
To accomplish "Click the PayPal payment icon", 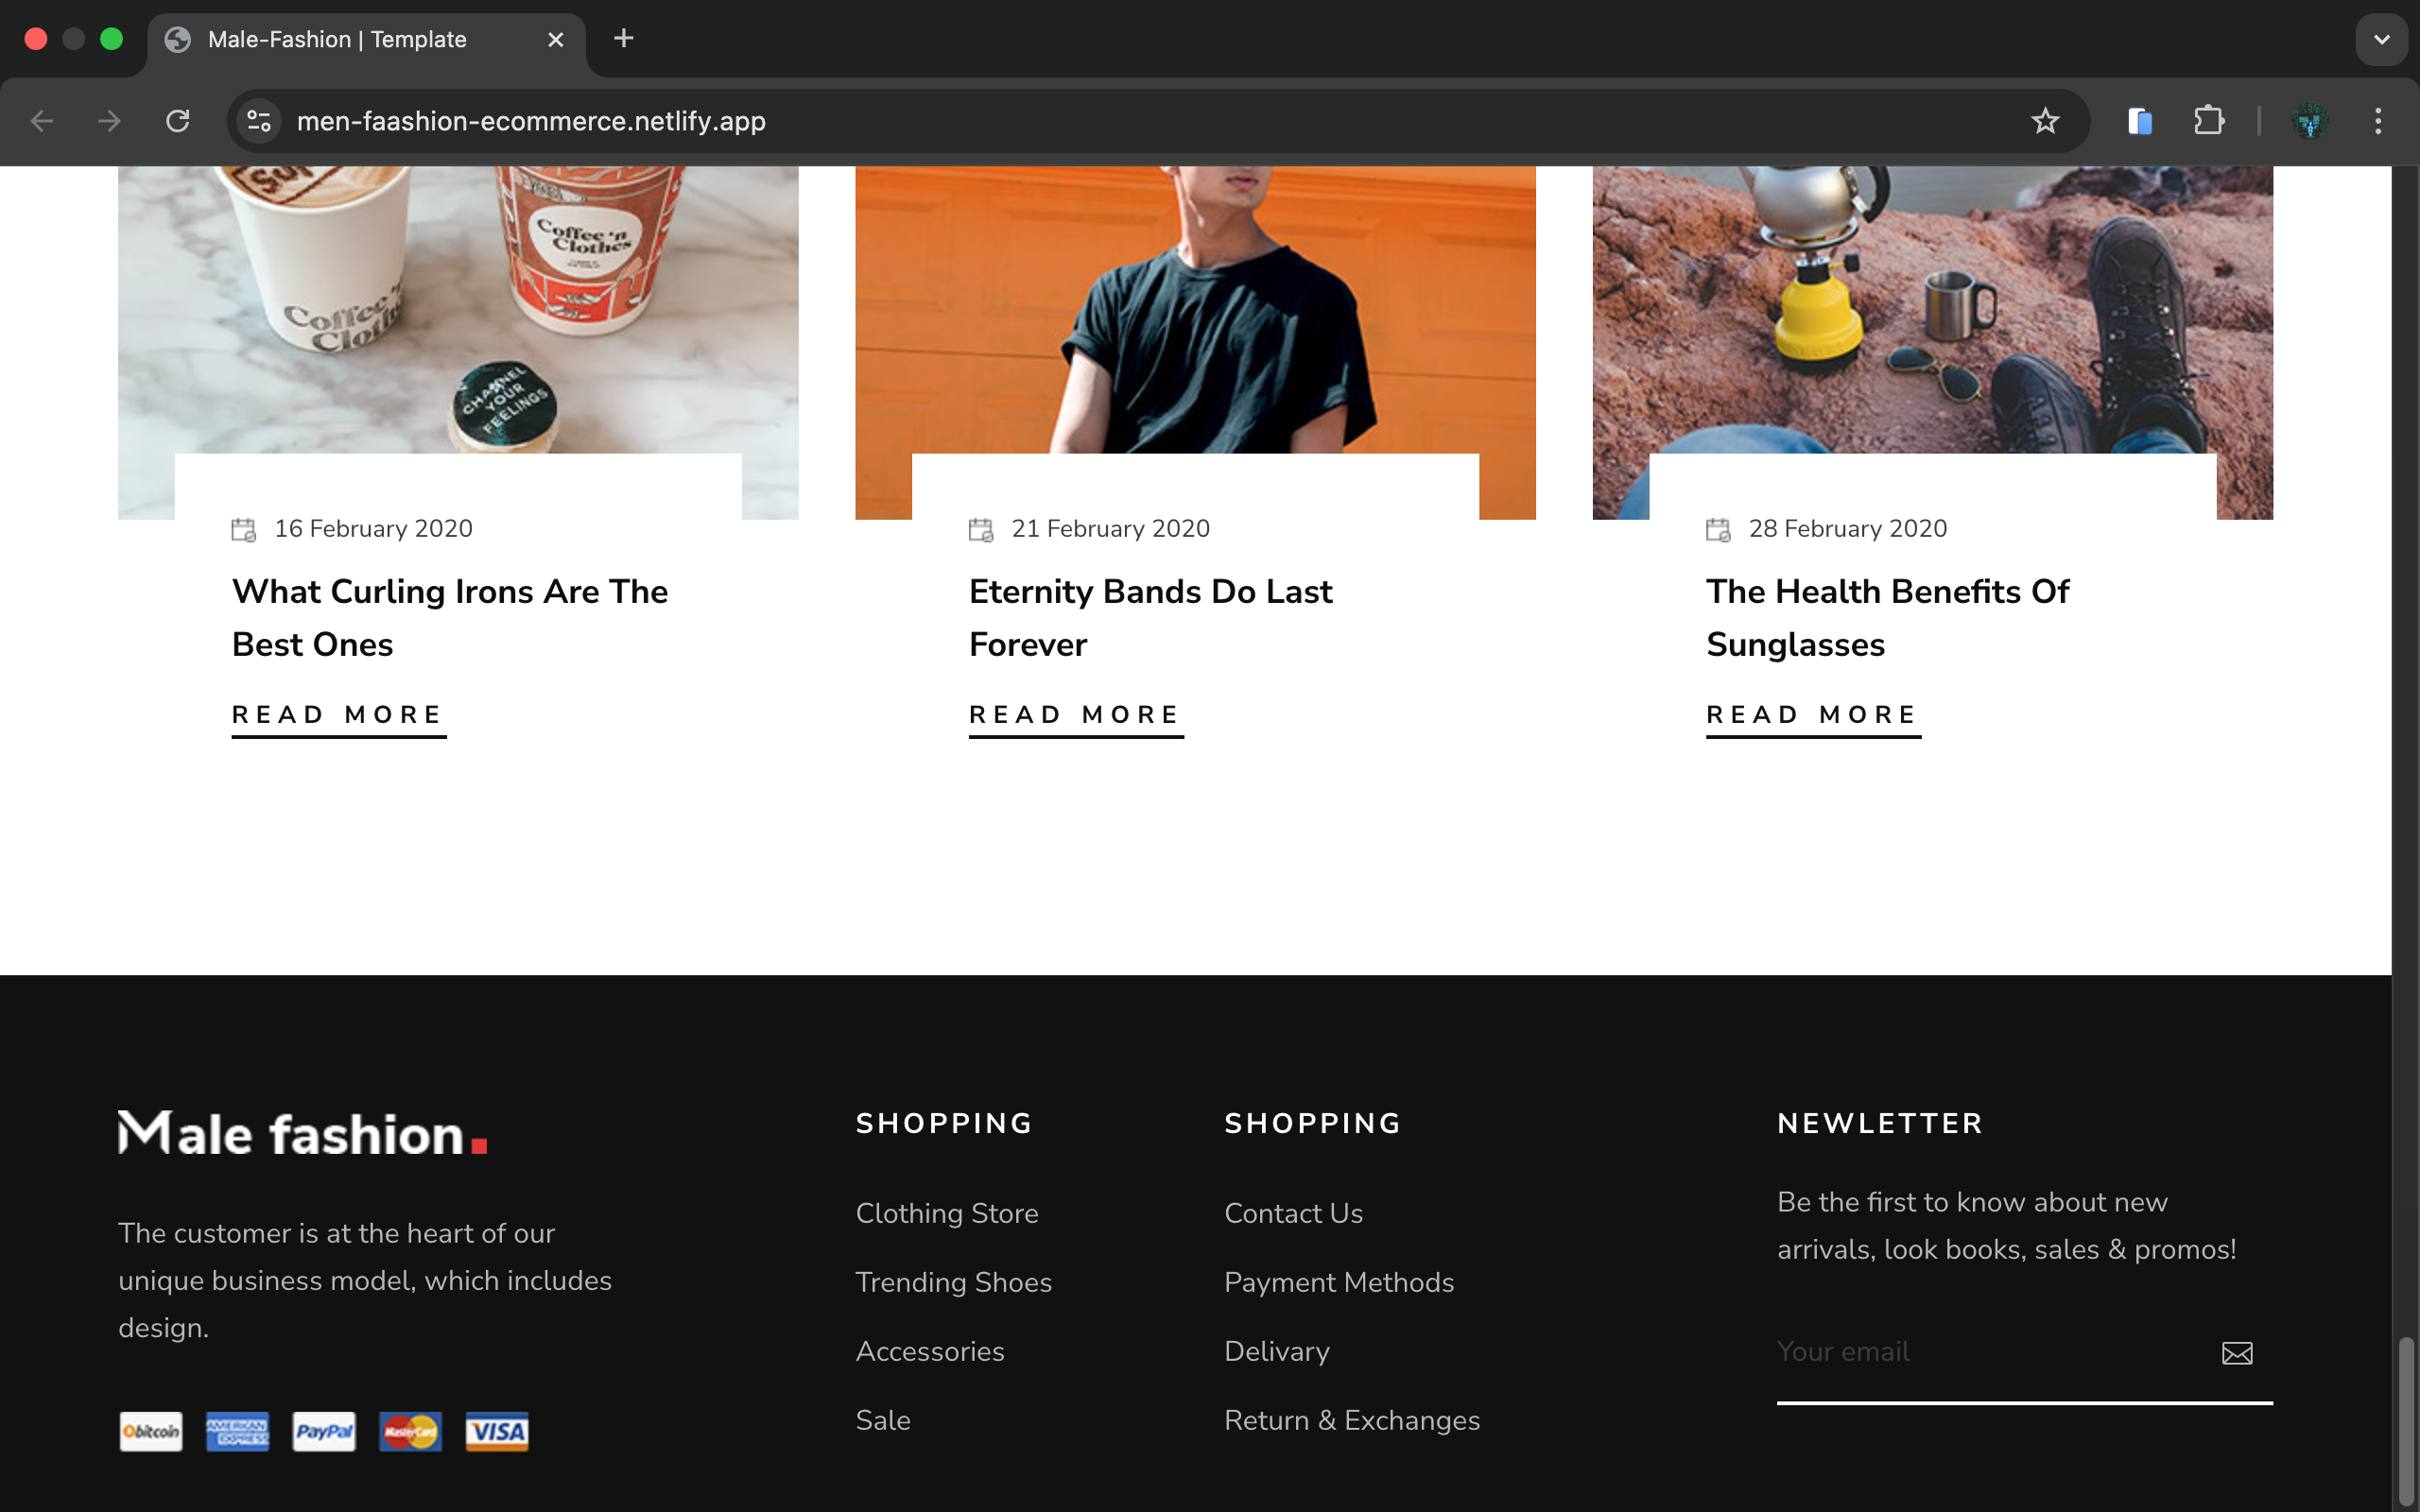I will pyautogui.click(x=324, y=1431).
